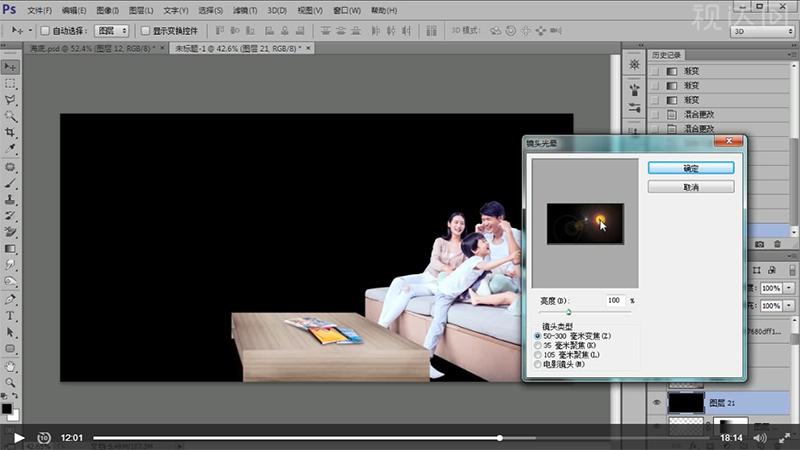Open the opacity 100% dropdown arrow
Screen dimensions: 800x450
[x=789, y=288]
